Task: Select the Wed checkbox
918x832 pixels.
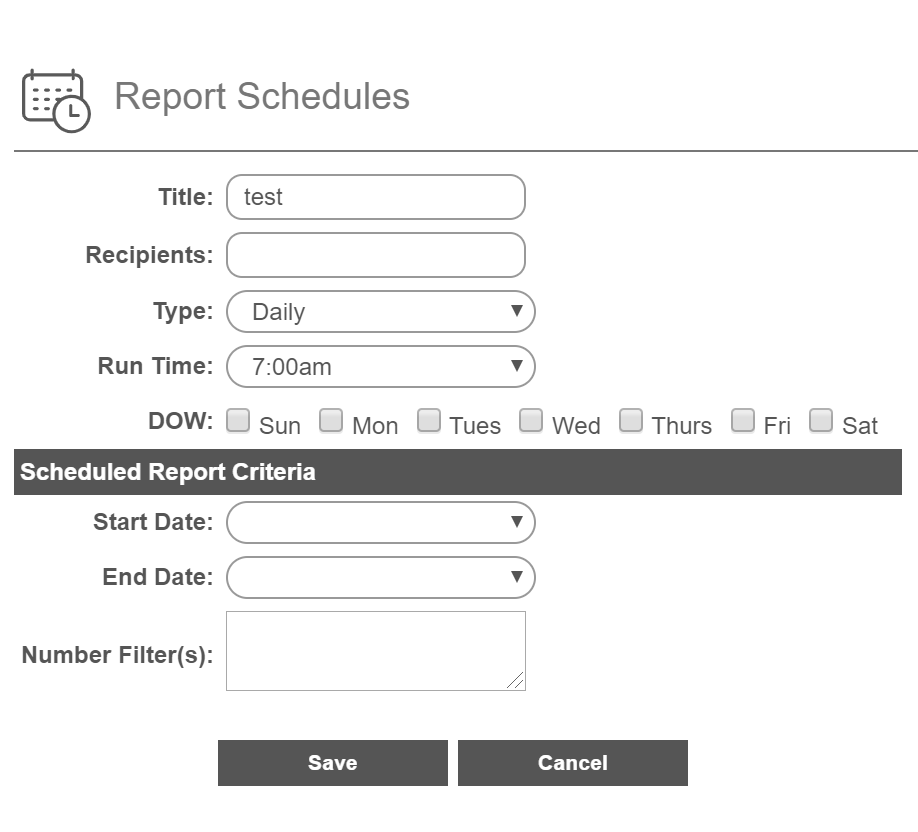Action: 530,420
